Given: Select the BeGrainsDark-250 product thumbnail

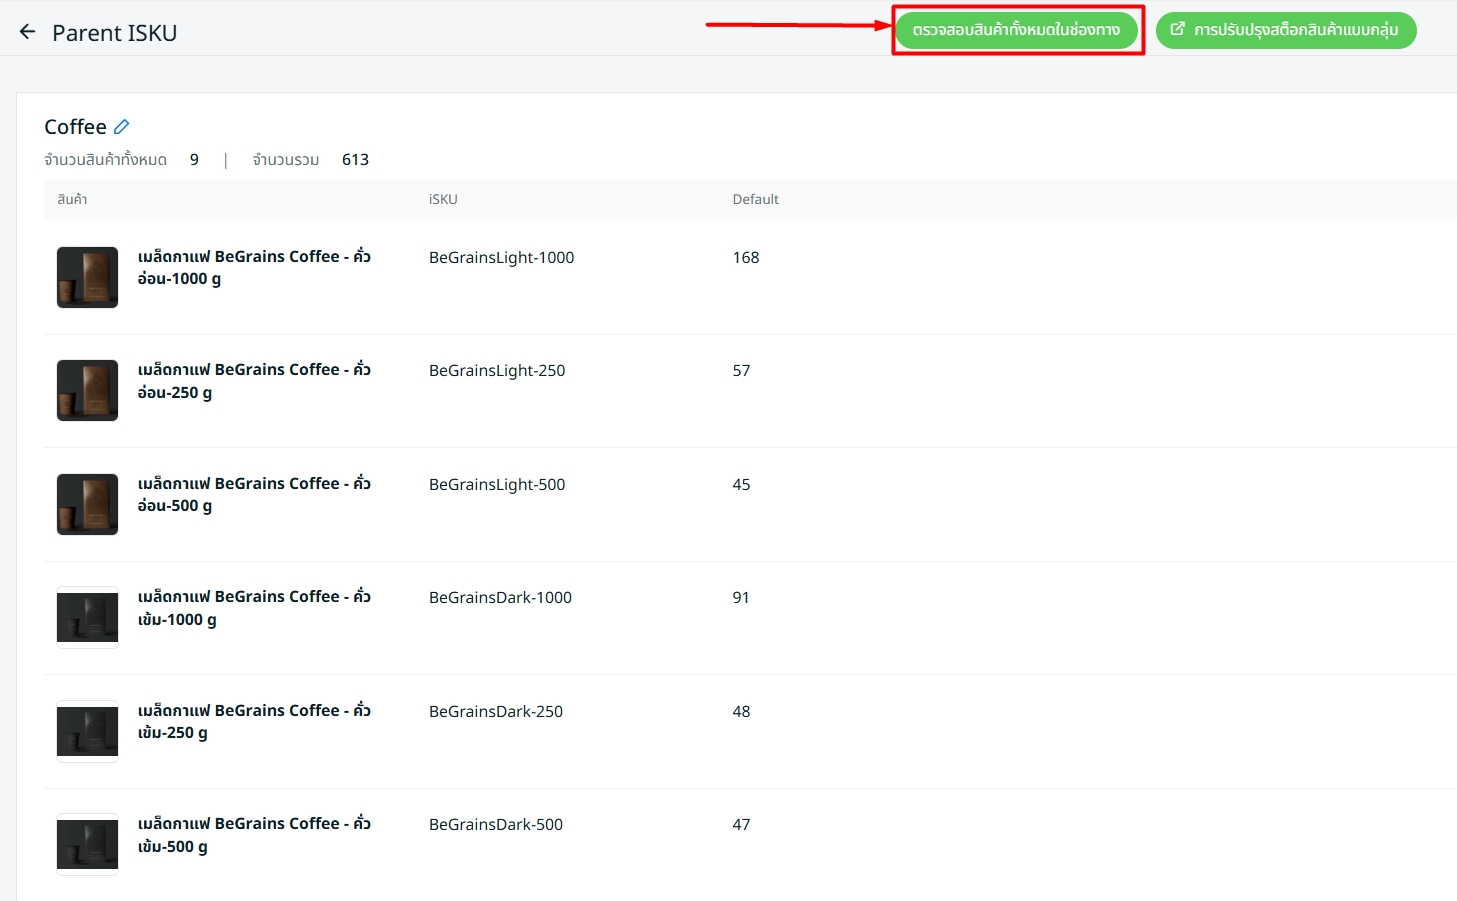Looking at the screenshot, I should (88, 731).
